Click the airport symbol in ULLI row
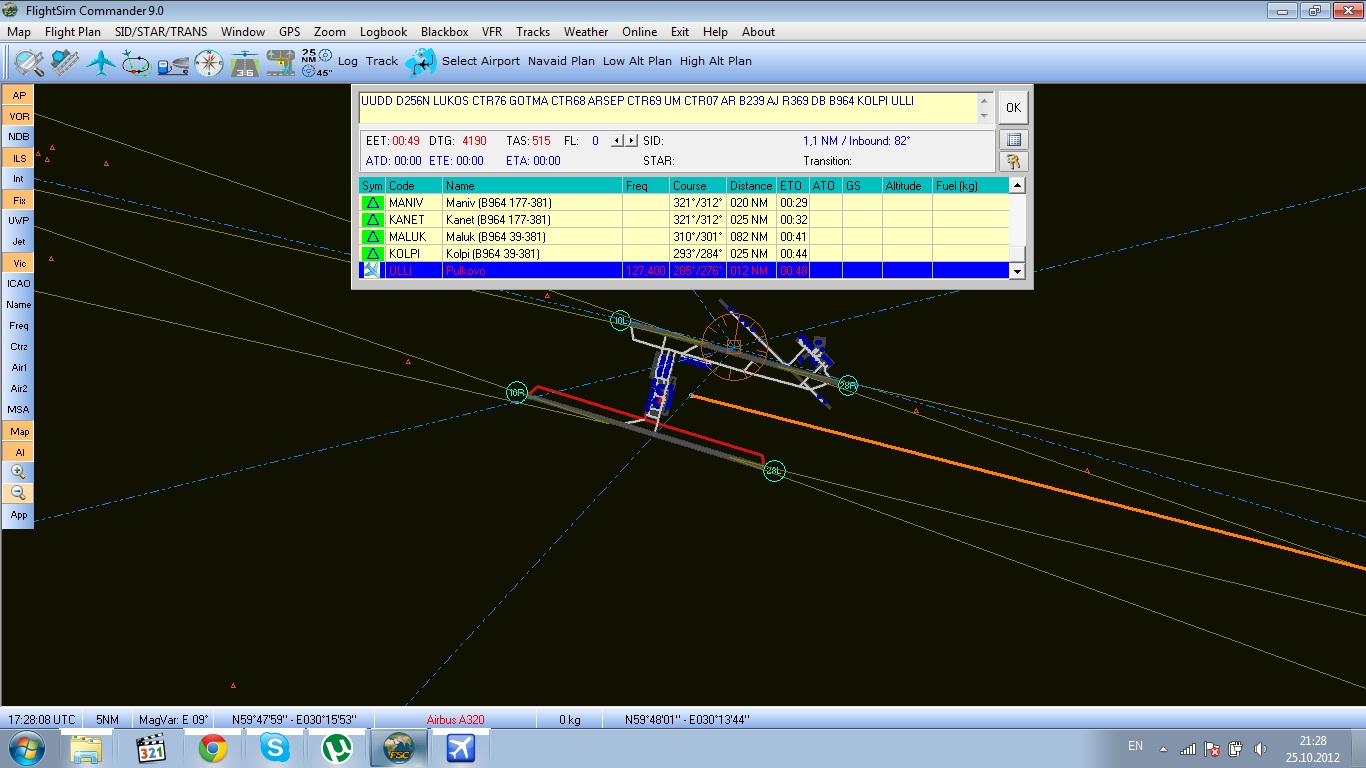Screen dimensions: 1366x768 372,271
